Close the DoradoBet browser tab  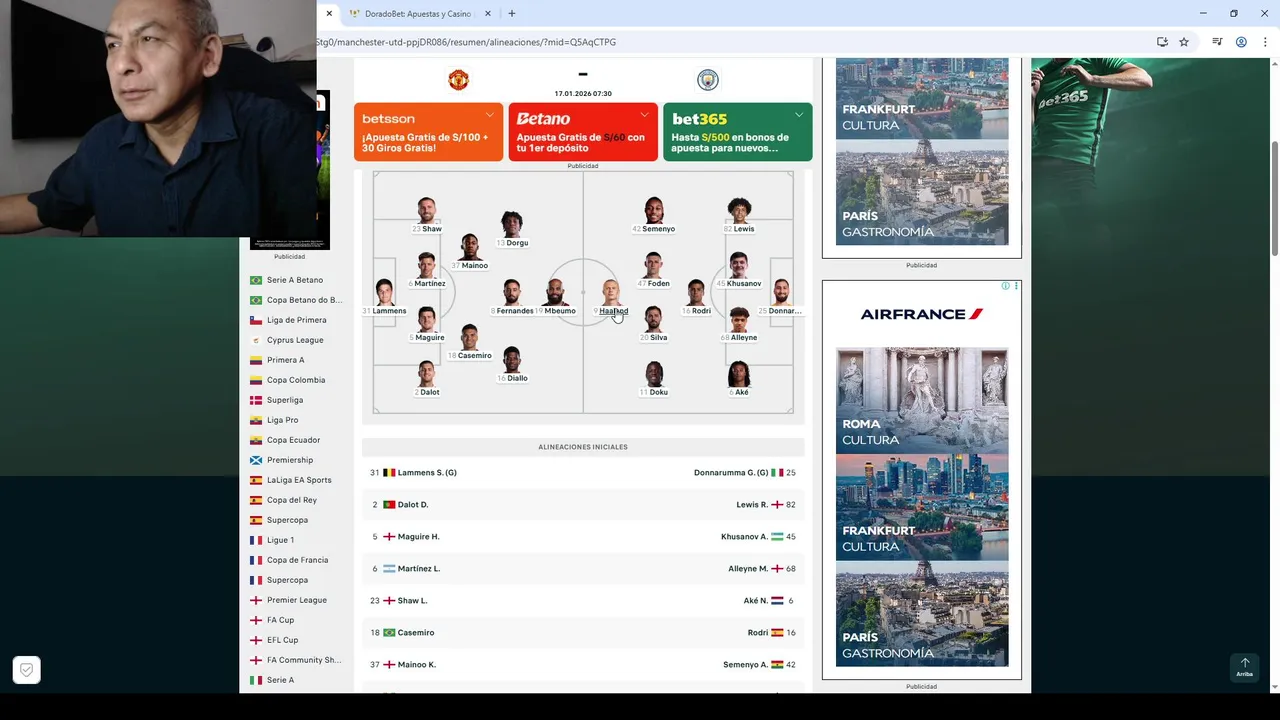tap(488, 14)
